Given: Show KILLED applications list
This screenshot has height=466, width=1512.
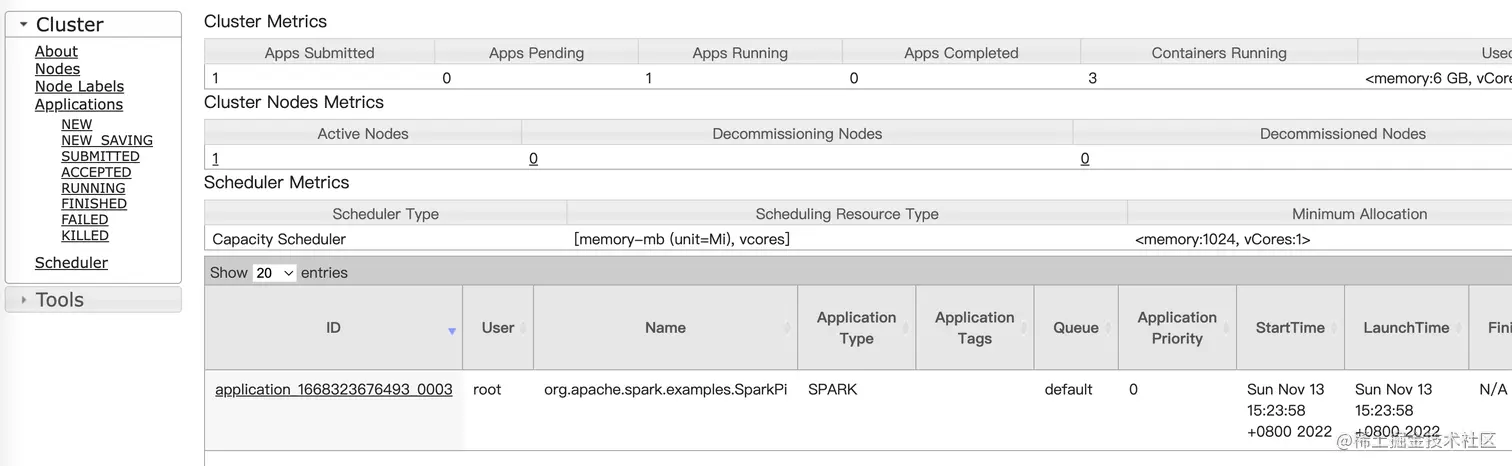Looking at the screenshot, I should coord(85,236).
